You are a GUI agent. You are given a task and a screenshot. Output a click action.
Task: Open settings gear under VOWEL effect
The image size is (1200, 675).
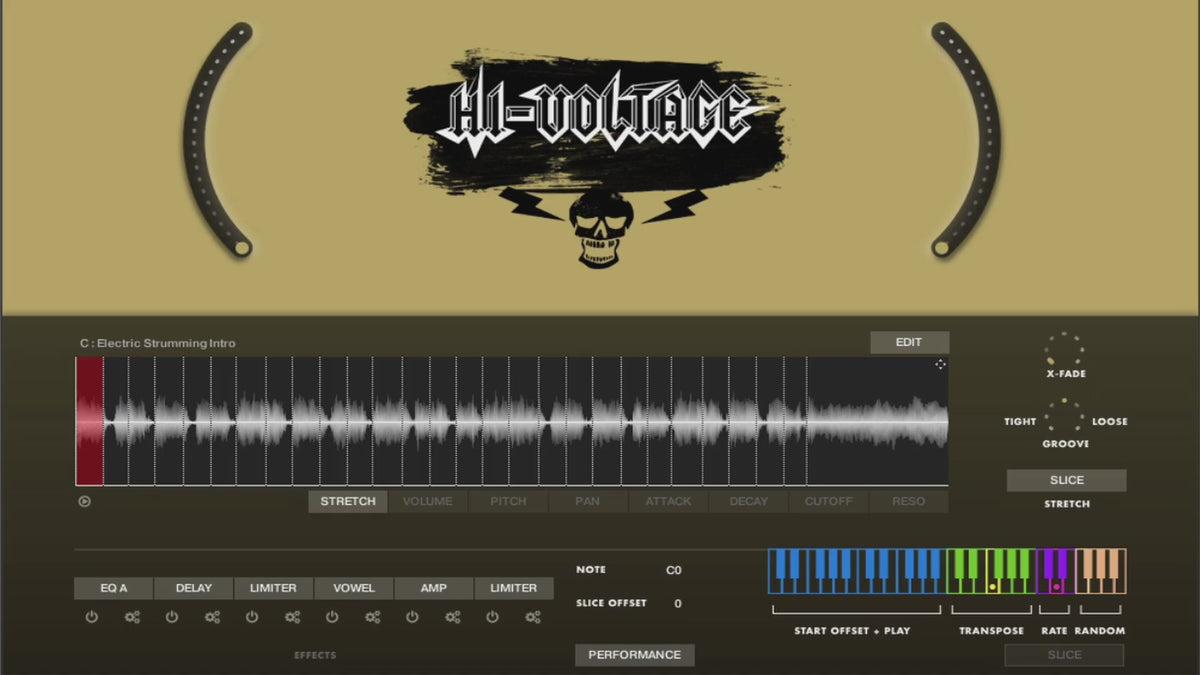click(372, 618)
